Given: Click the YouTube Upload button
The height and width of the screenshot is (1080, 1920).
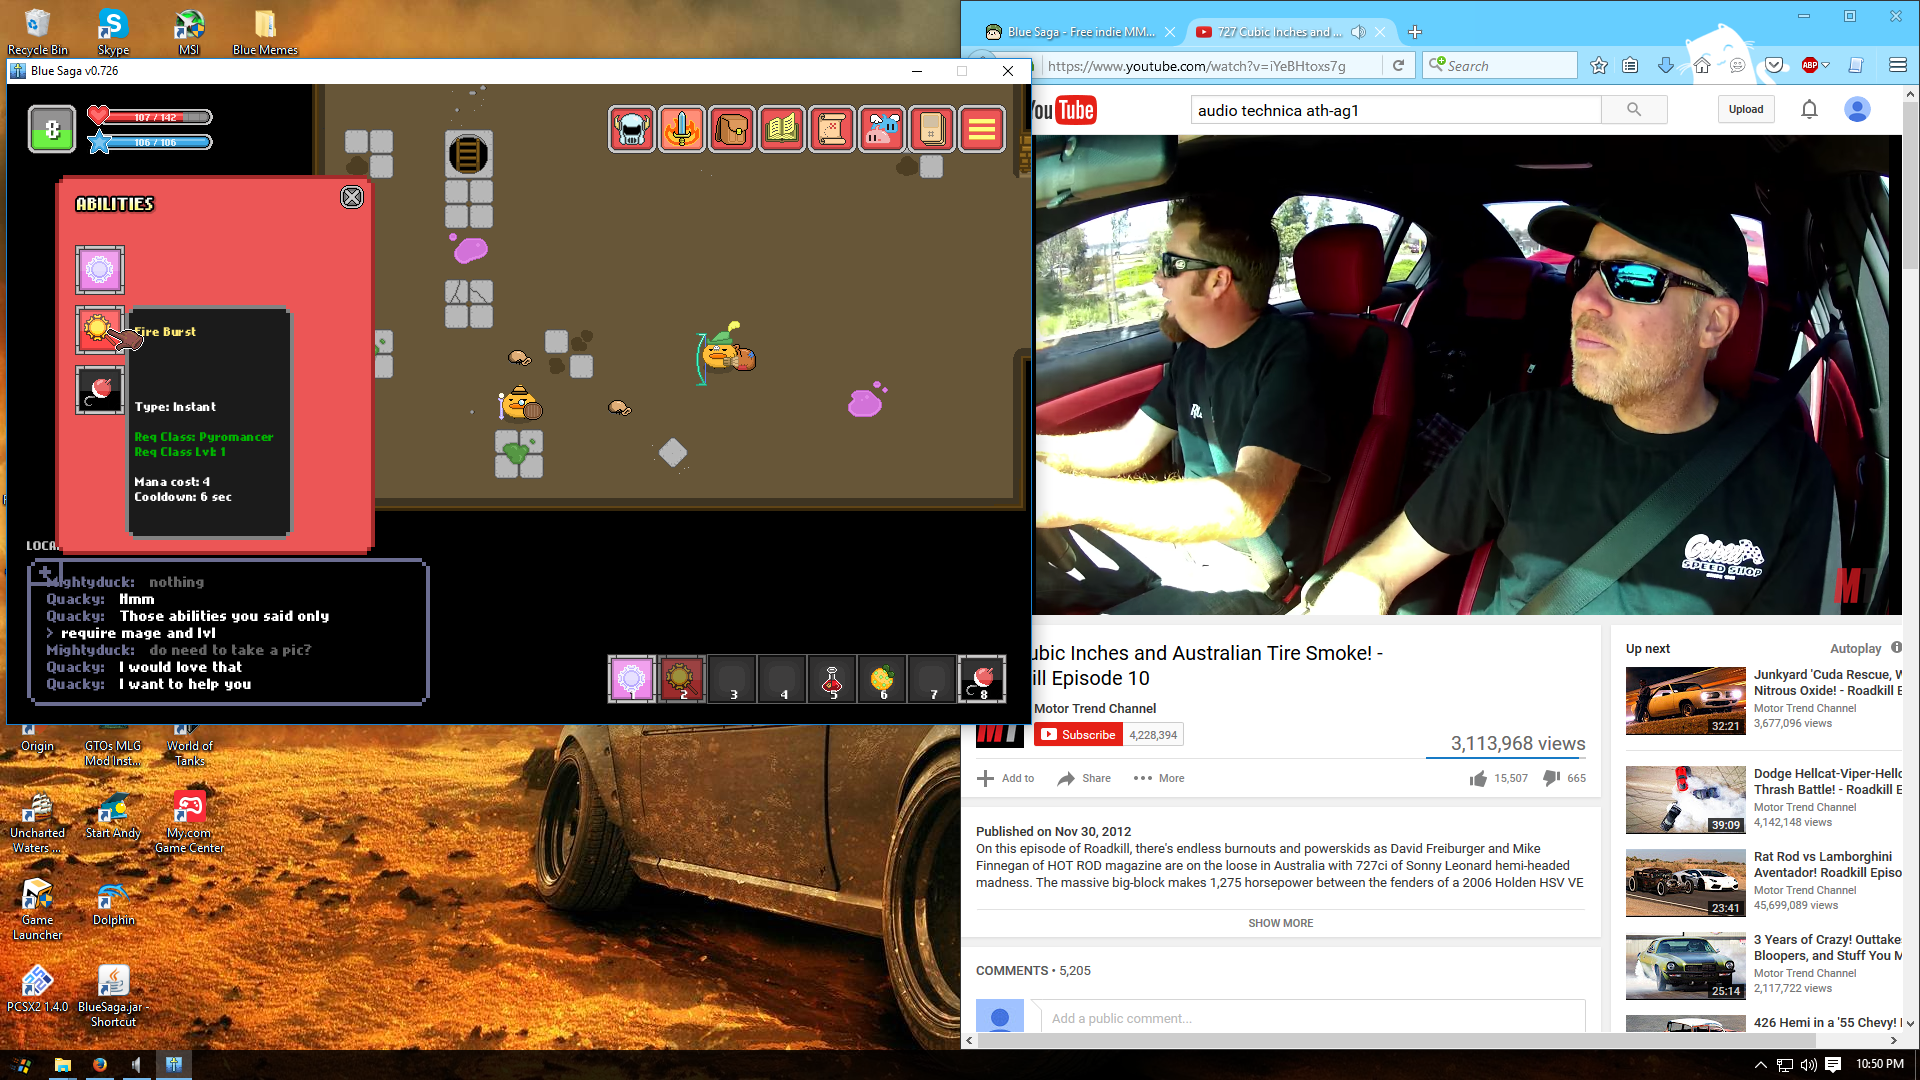Looking at the screenshot, I should pyautogui.click(x=1746, y=110).
